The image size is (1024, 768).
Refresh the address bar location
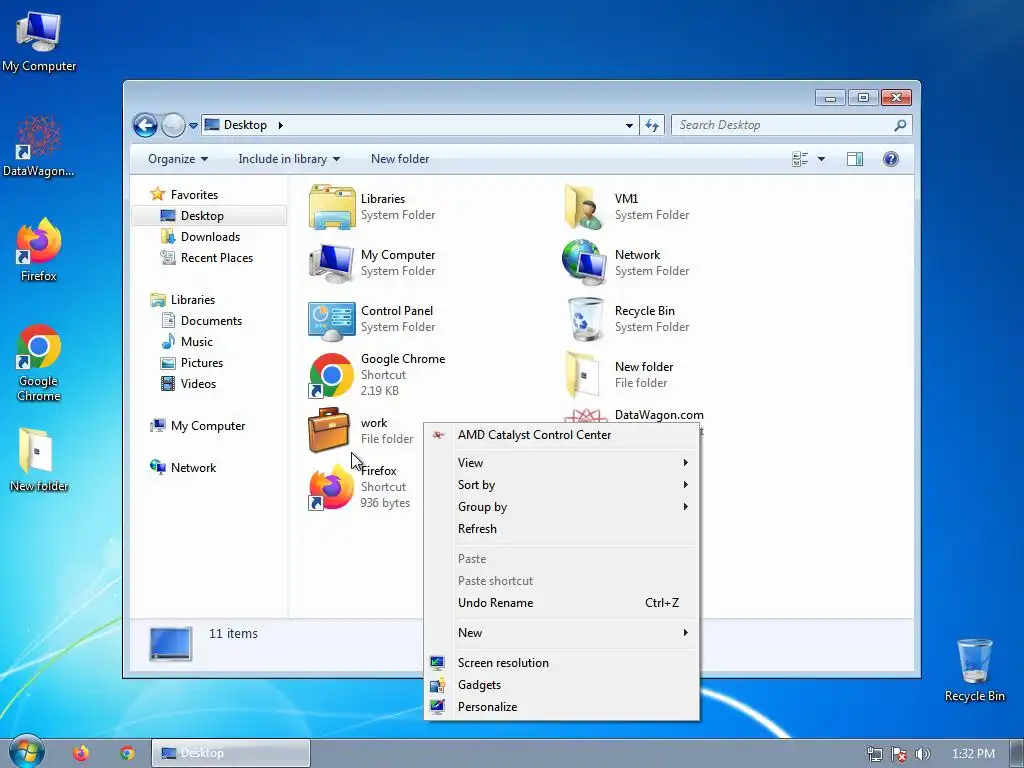click(652, 125)
